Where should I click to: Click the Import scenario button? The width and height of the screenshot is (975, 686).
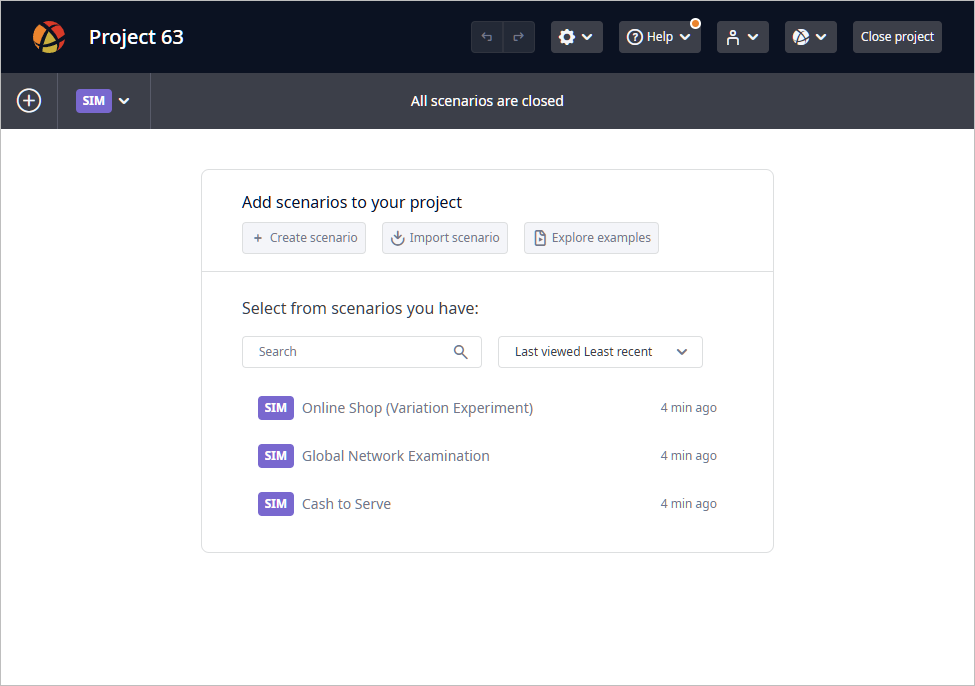coord(445,238)
